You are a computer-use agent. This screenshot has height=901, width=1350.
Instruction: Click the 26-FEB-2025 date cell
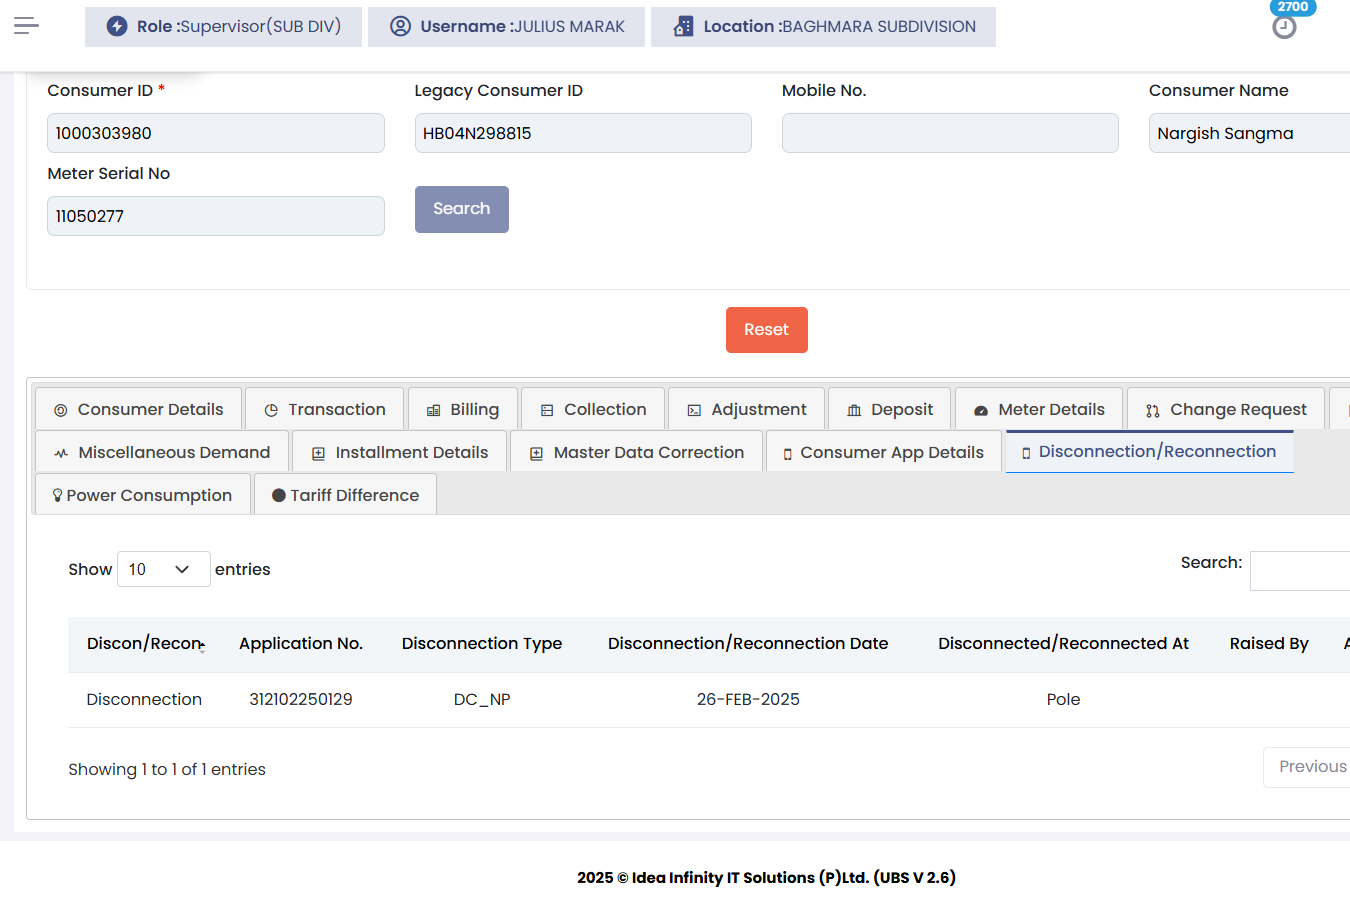748,700
